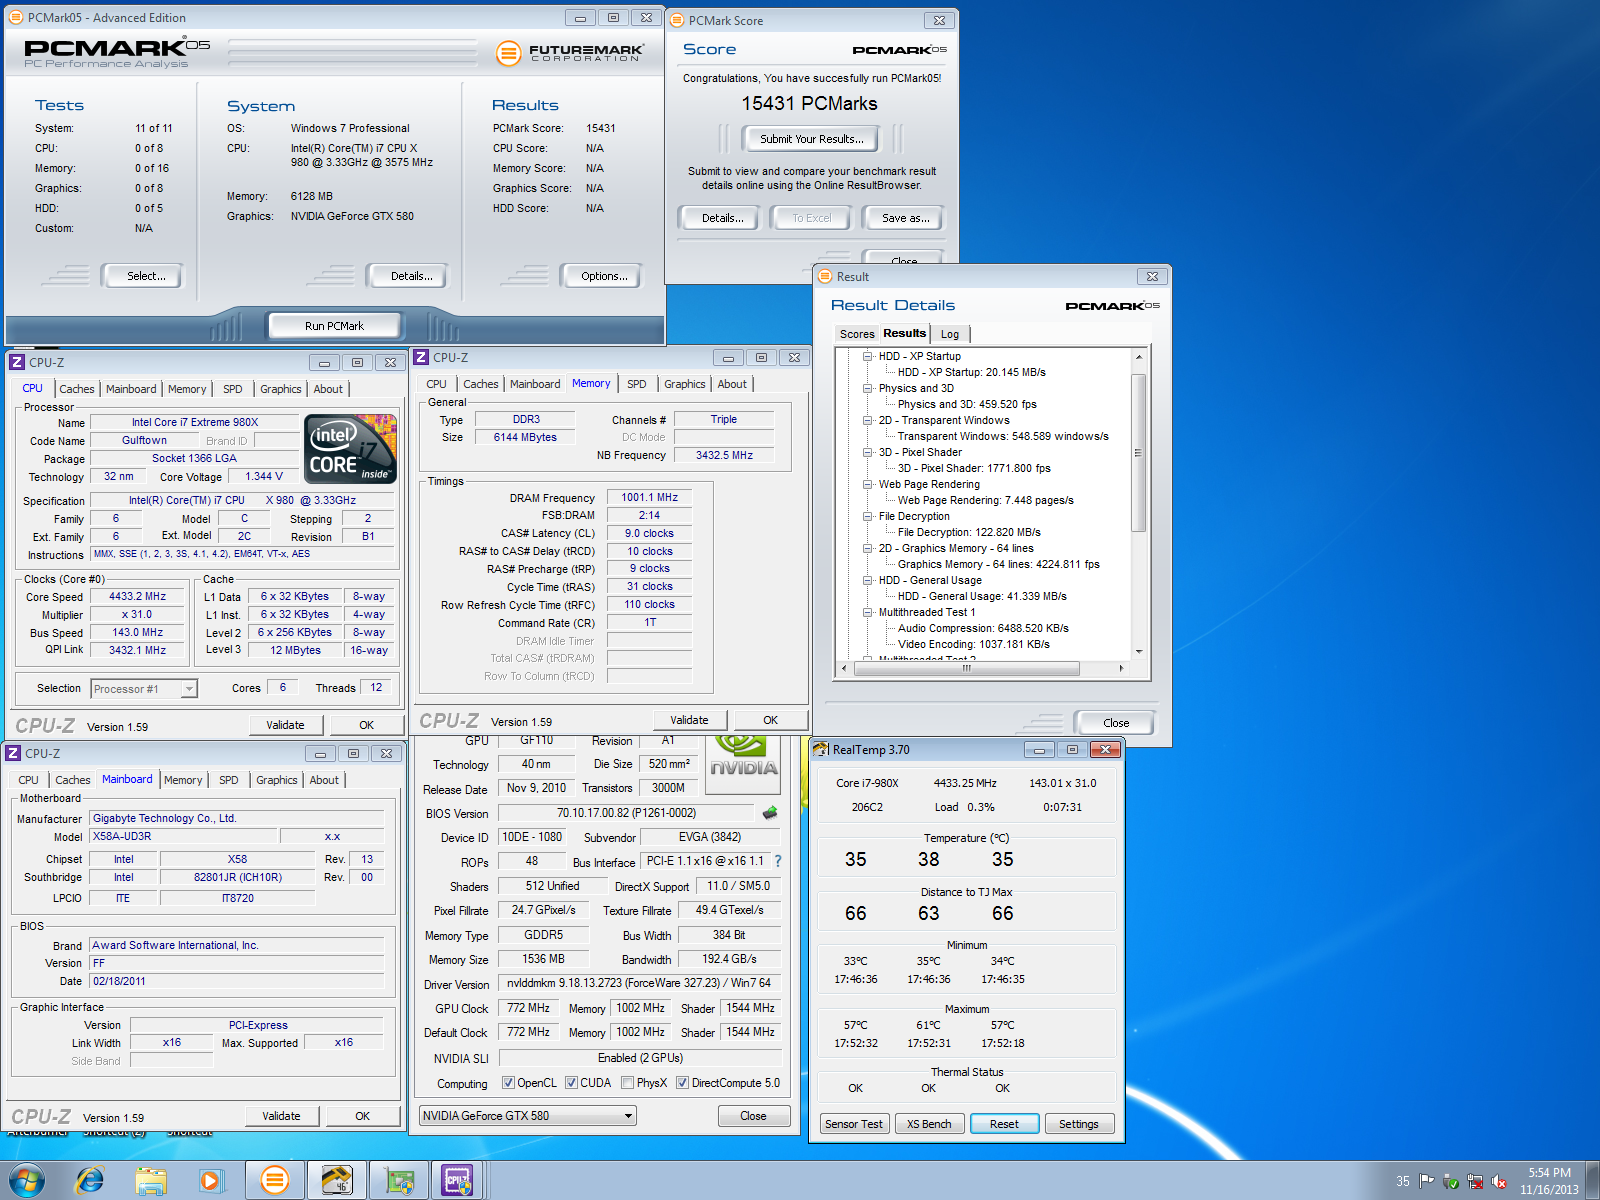
Task: Click the RealTemp 3.70 title bar icon
Action: pos(821,749)
